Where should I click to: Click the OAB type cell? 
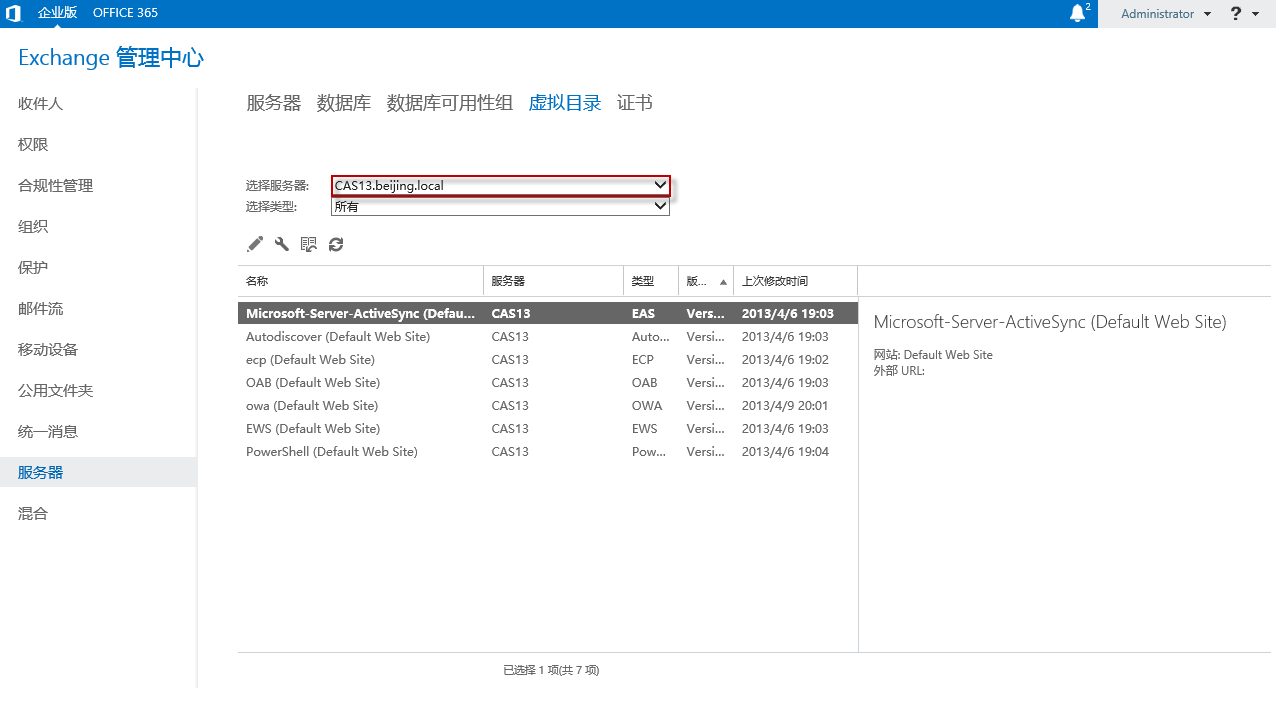(645, 383)
